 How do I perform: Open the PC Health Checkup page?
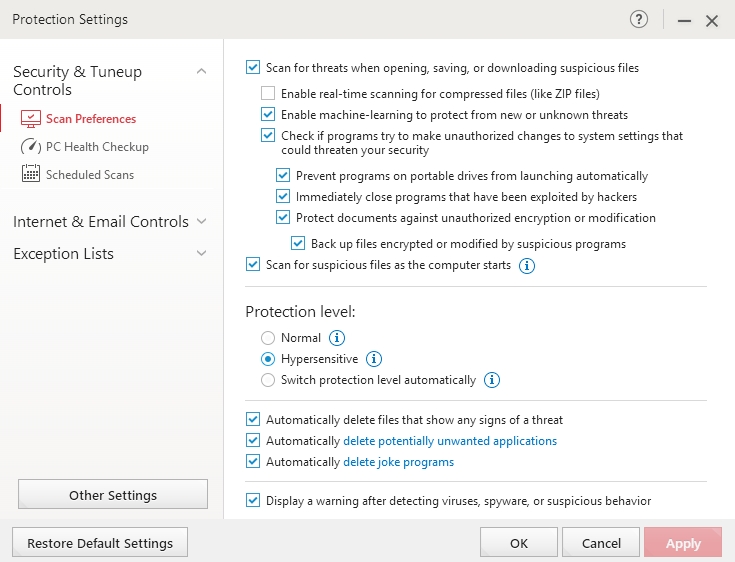97,147
